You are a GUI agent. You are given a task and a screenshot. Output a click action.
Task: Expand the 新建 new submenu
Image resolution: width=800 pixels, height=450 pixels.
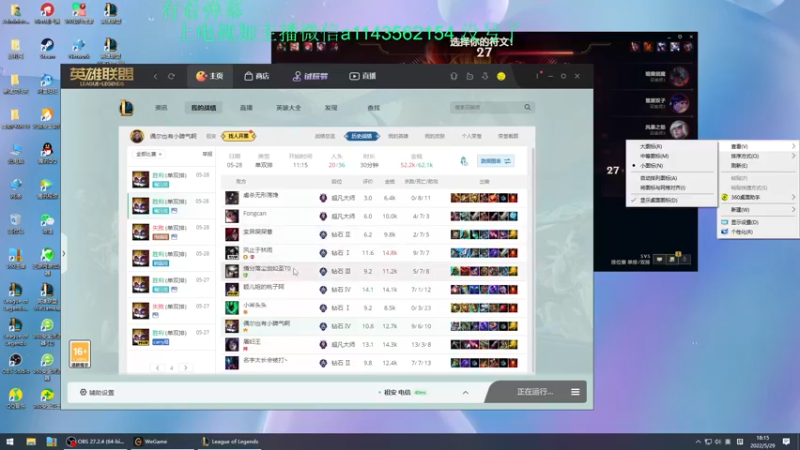tap(759, 210)
